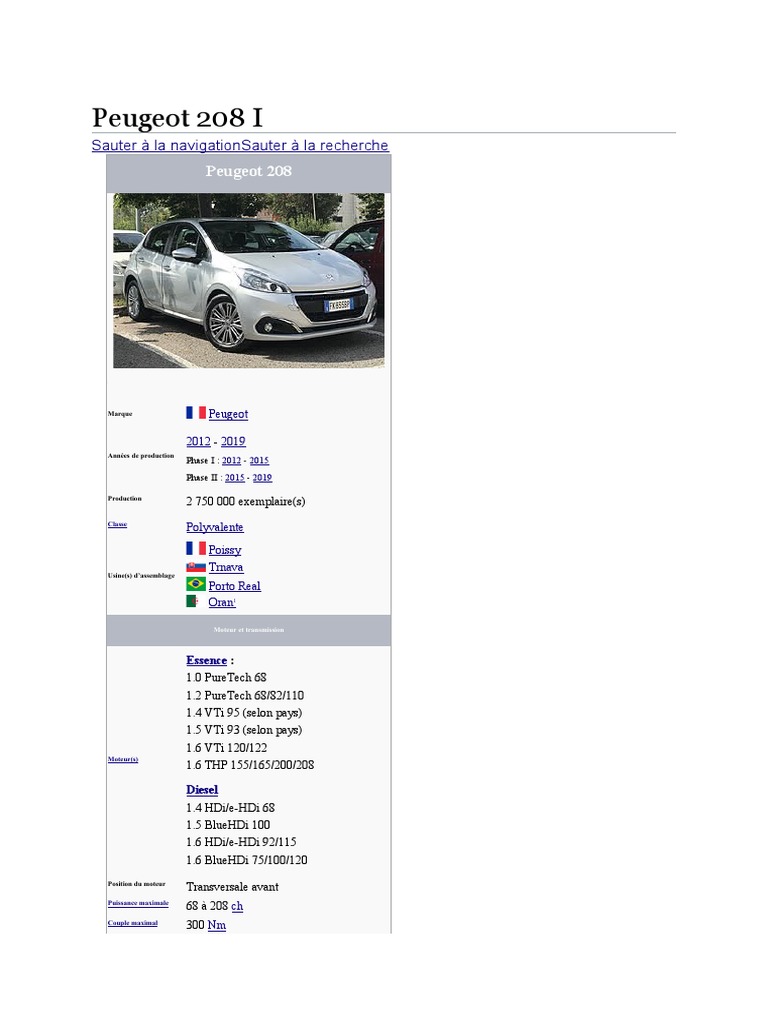Click the French flag icon beside Peugeot

click(x=196, y=413)
